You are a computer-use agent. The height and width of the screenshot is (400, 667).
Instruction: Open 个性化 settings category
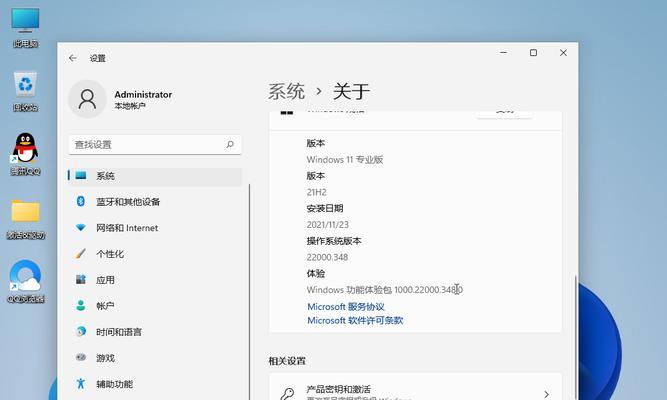(154, 254)
